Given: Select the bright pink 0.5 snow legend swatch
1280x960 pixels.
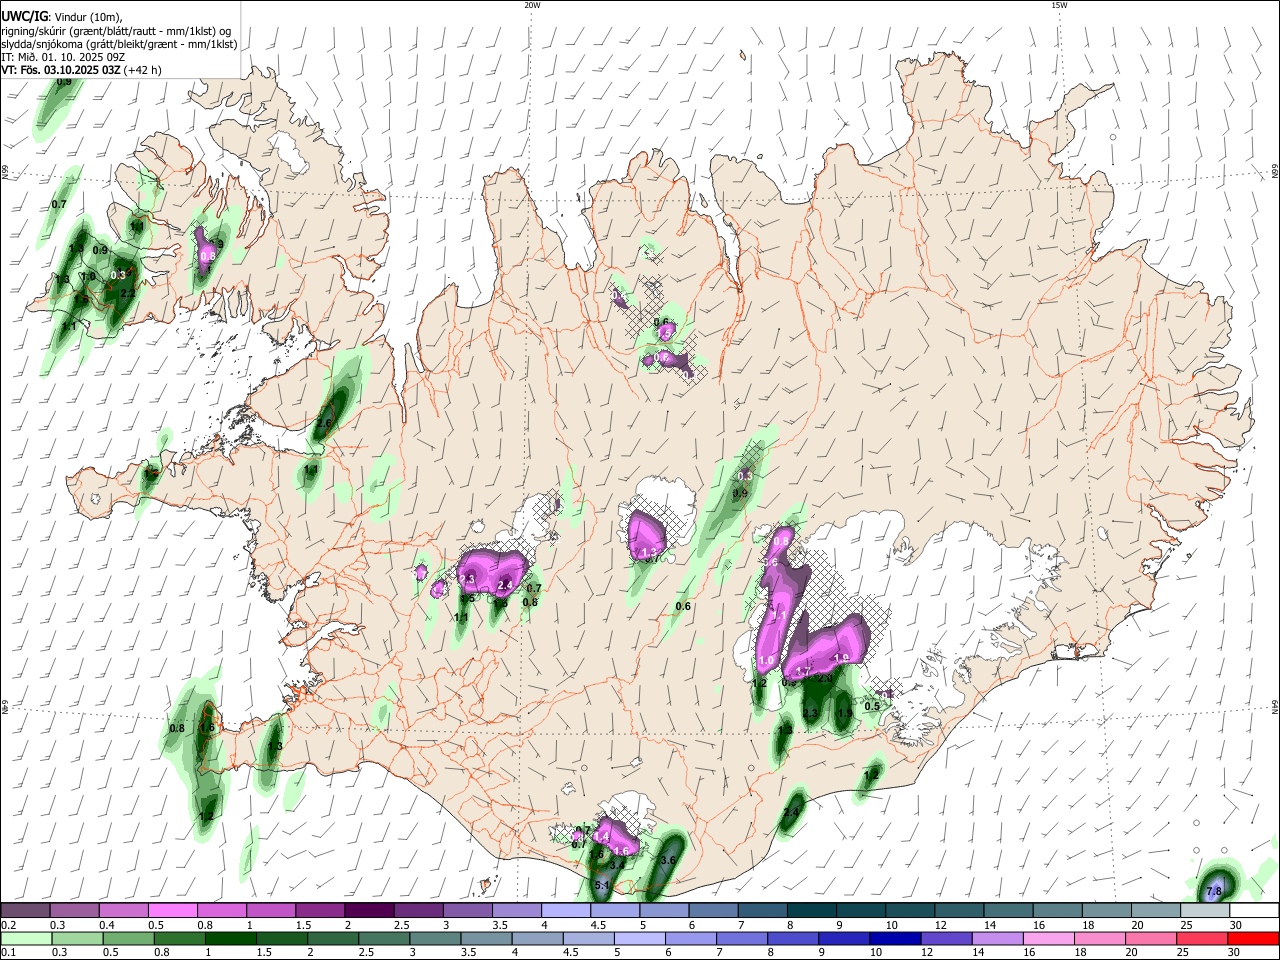Looking at the screenshot, I should click(x=172, y=910).
